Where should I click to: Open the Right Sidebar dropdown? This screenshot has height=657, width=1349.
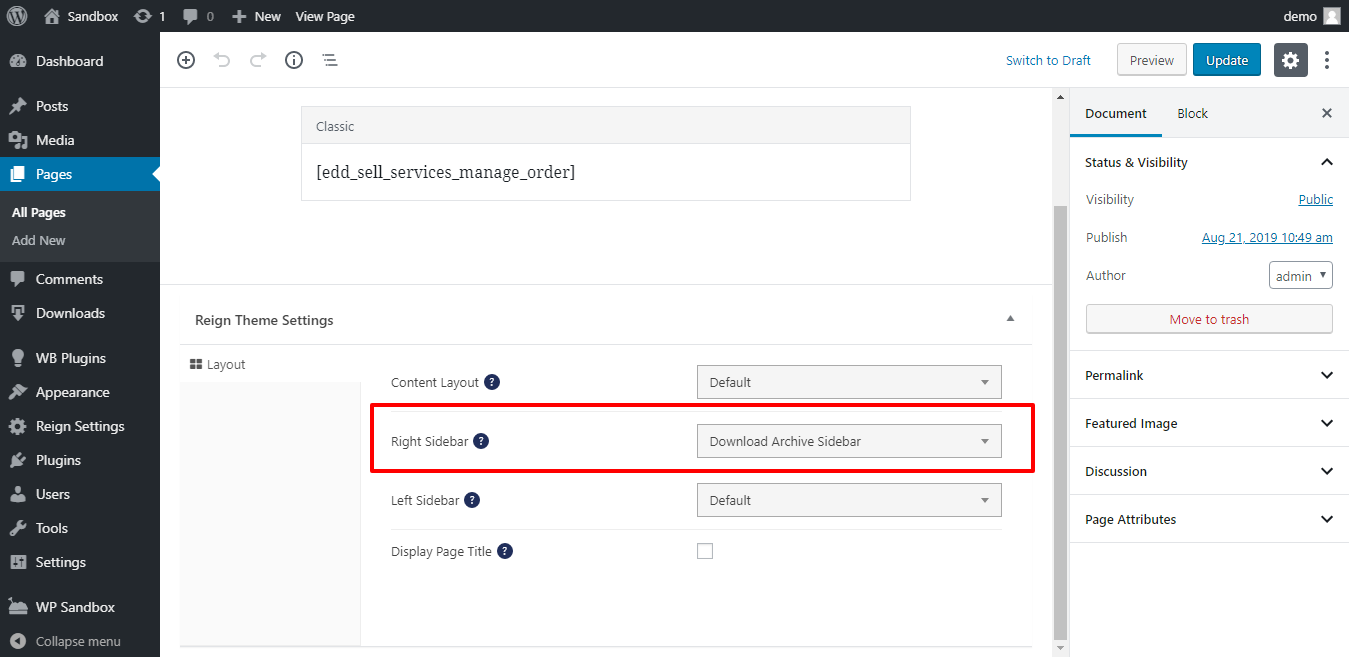[849, 441]
